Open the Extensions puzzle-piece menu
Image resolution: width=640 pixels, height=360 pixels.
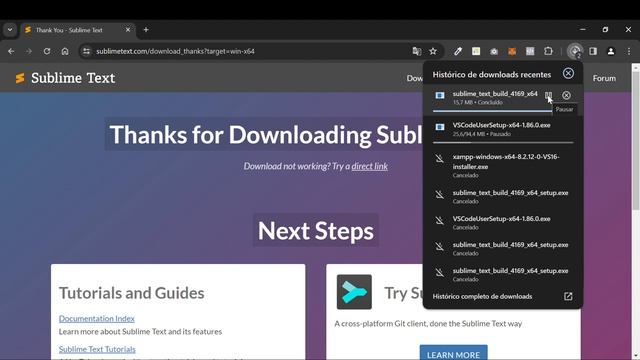click(x=548, y=51)
